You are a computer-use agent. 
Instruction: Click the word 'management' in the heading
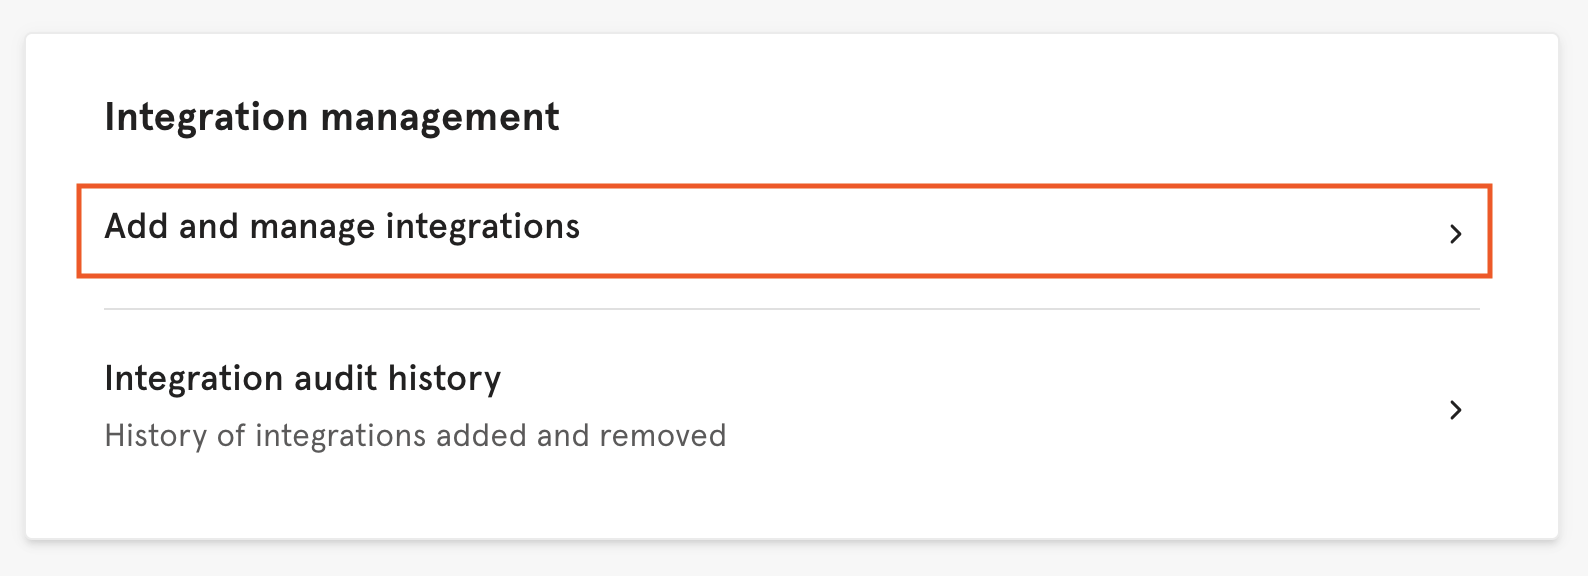coord(439,118)
